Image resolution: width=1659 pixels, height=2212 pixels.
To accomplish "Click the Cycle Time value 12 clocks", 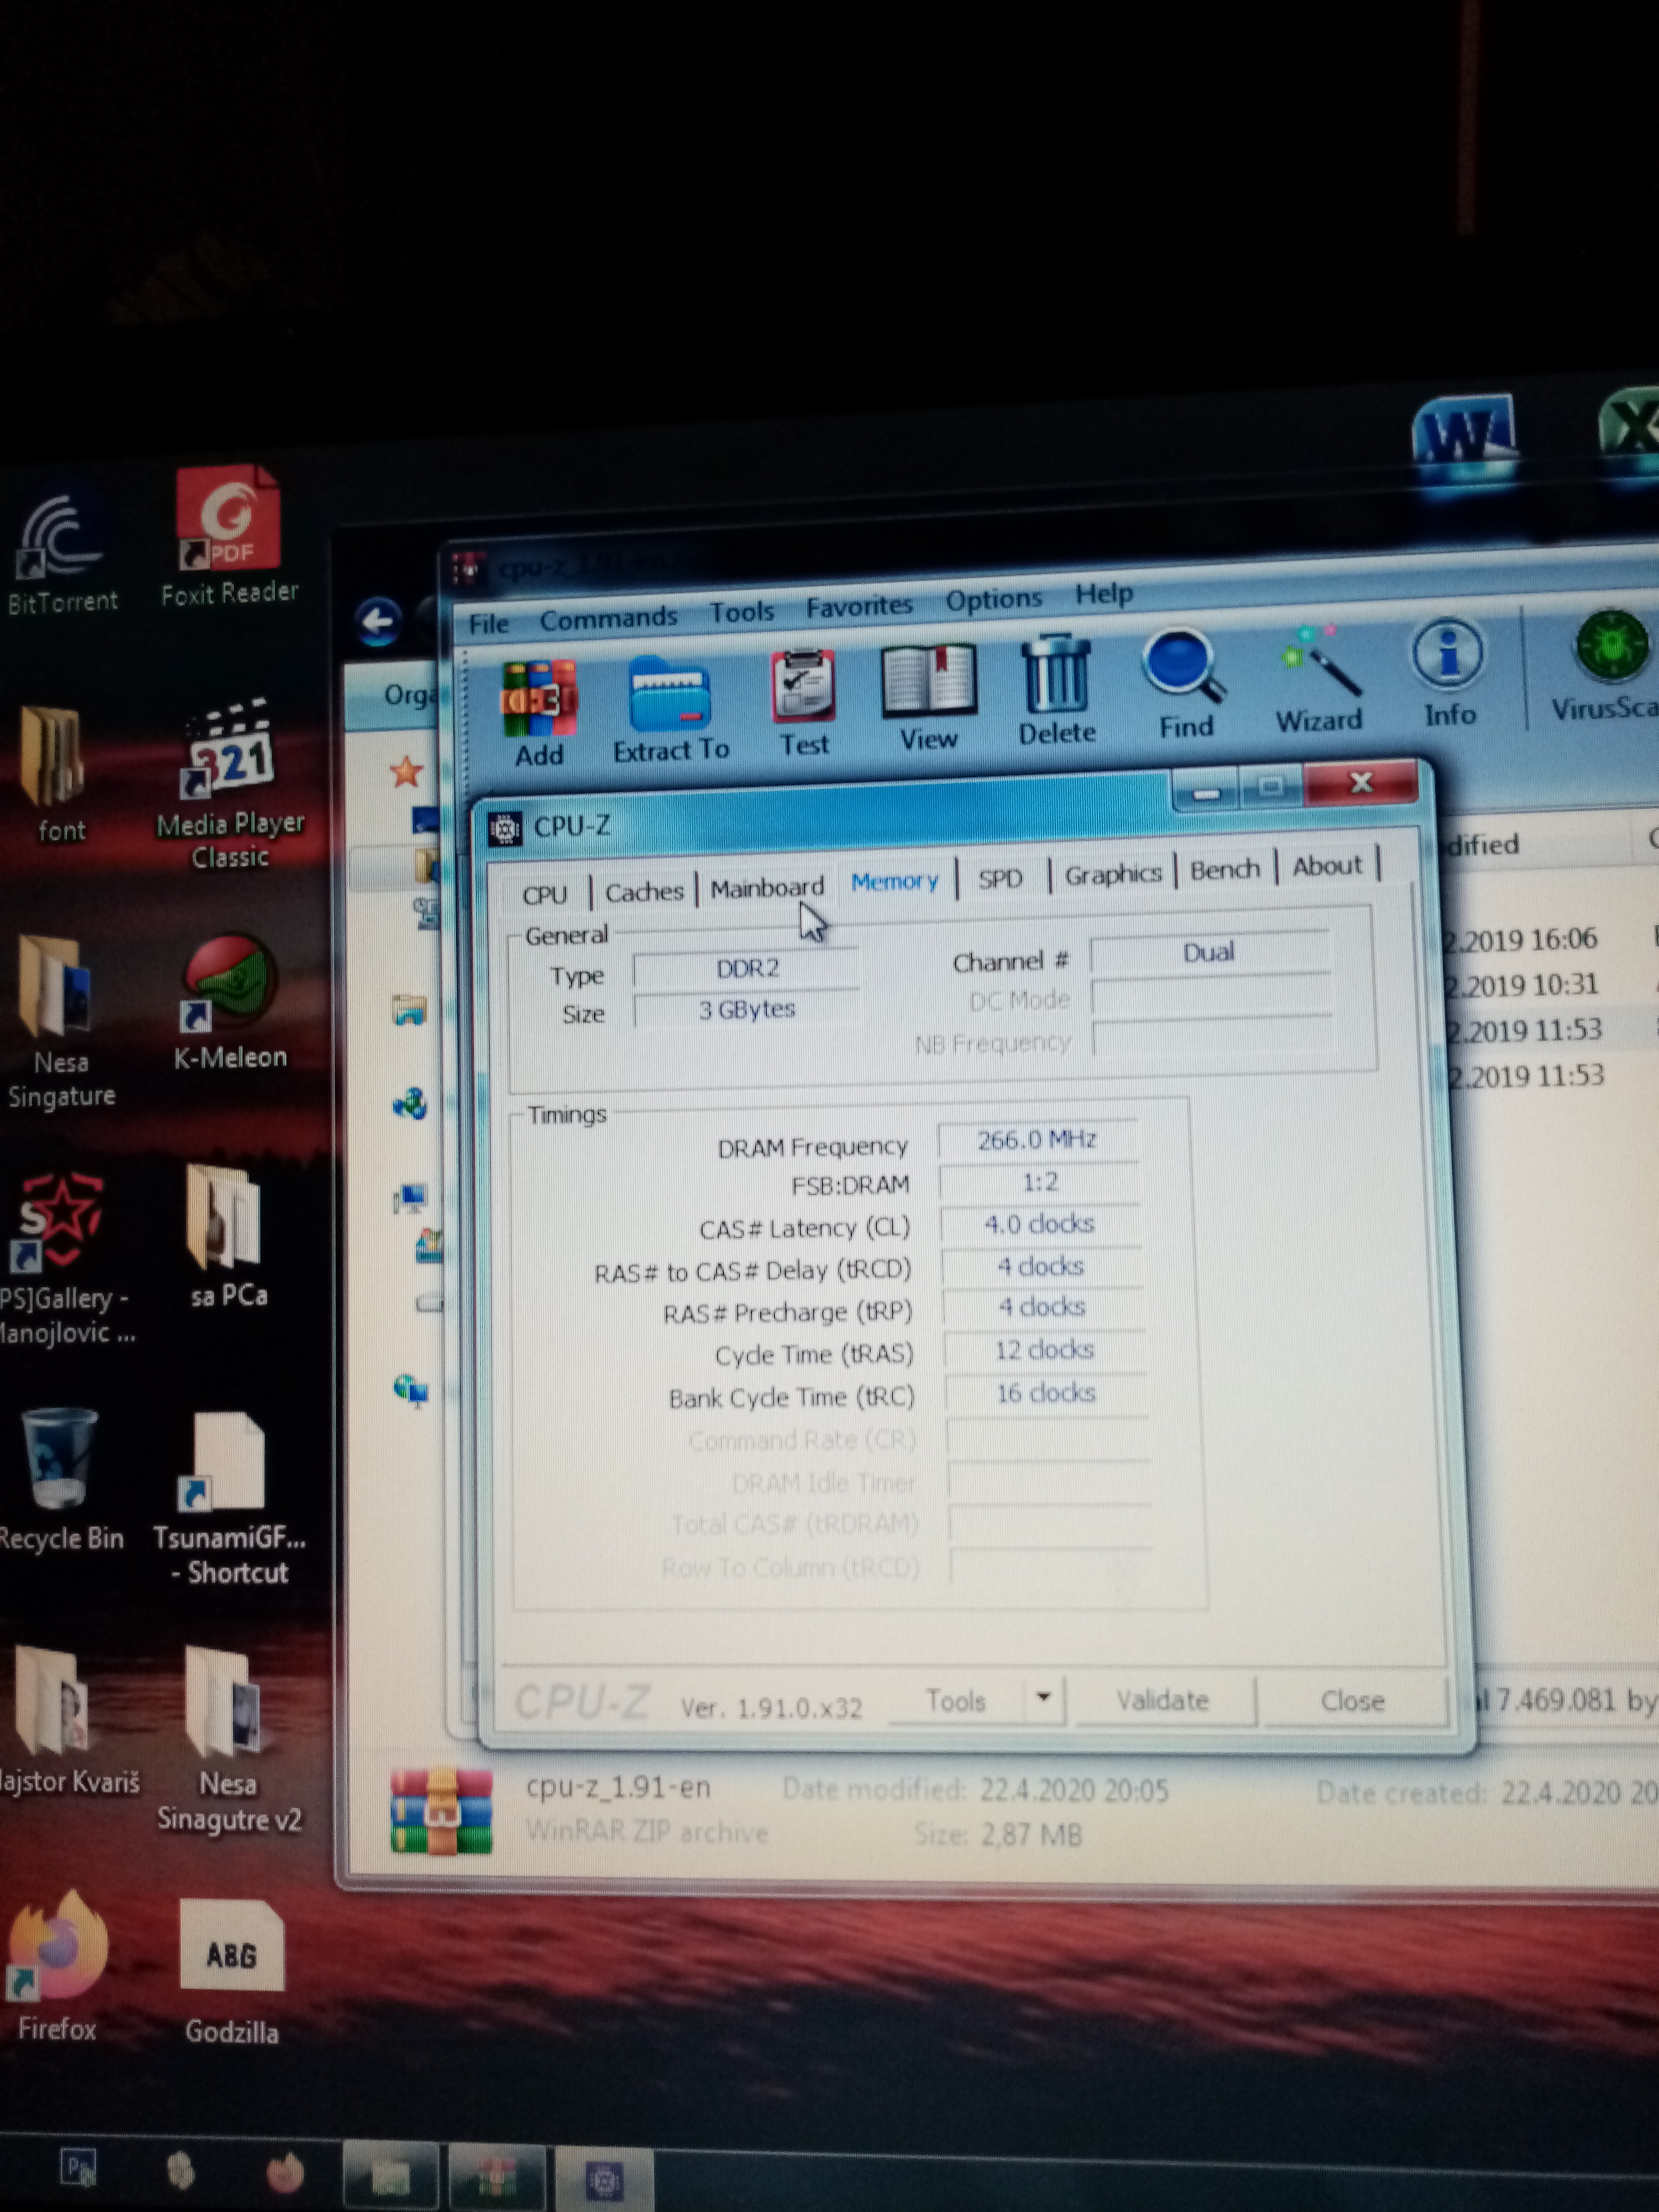I will [x=1044, y=1350].
